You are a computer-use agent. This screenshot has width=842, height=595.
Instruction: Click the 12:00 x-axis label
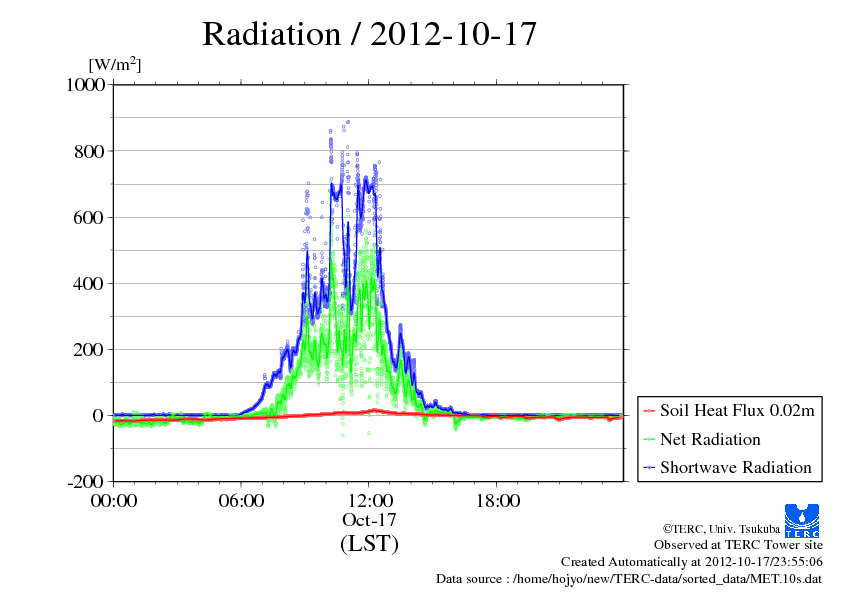tap(370, 500)
